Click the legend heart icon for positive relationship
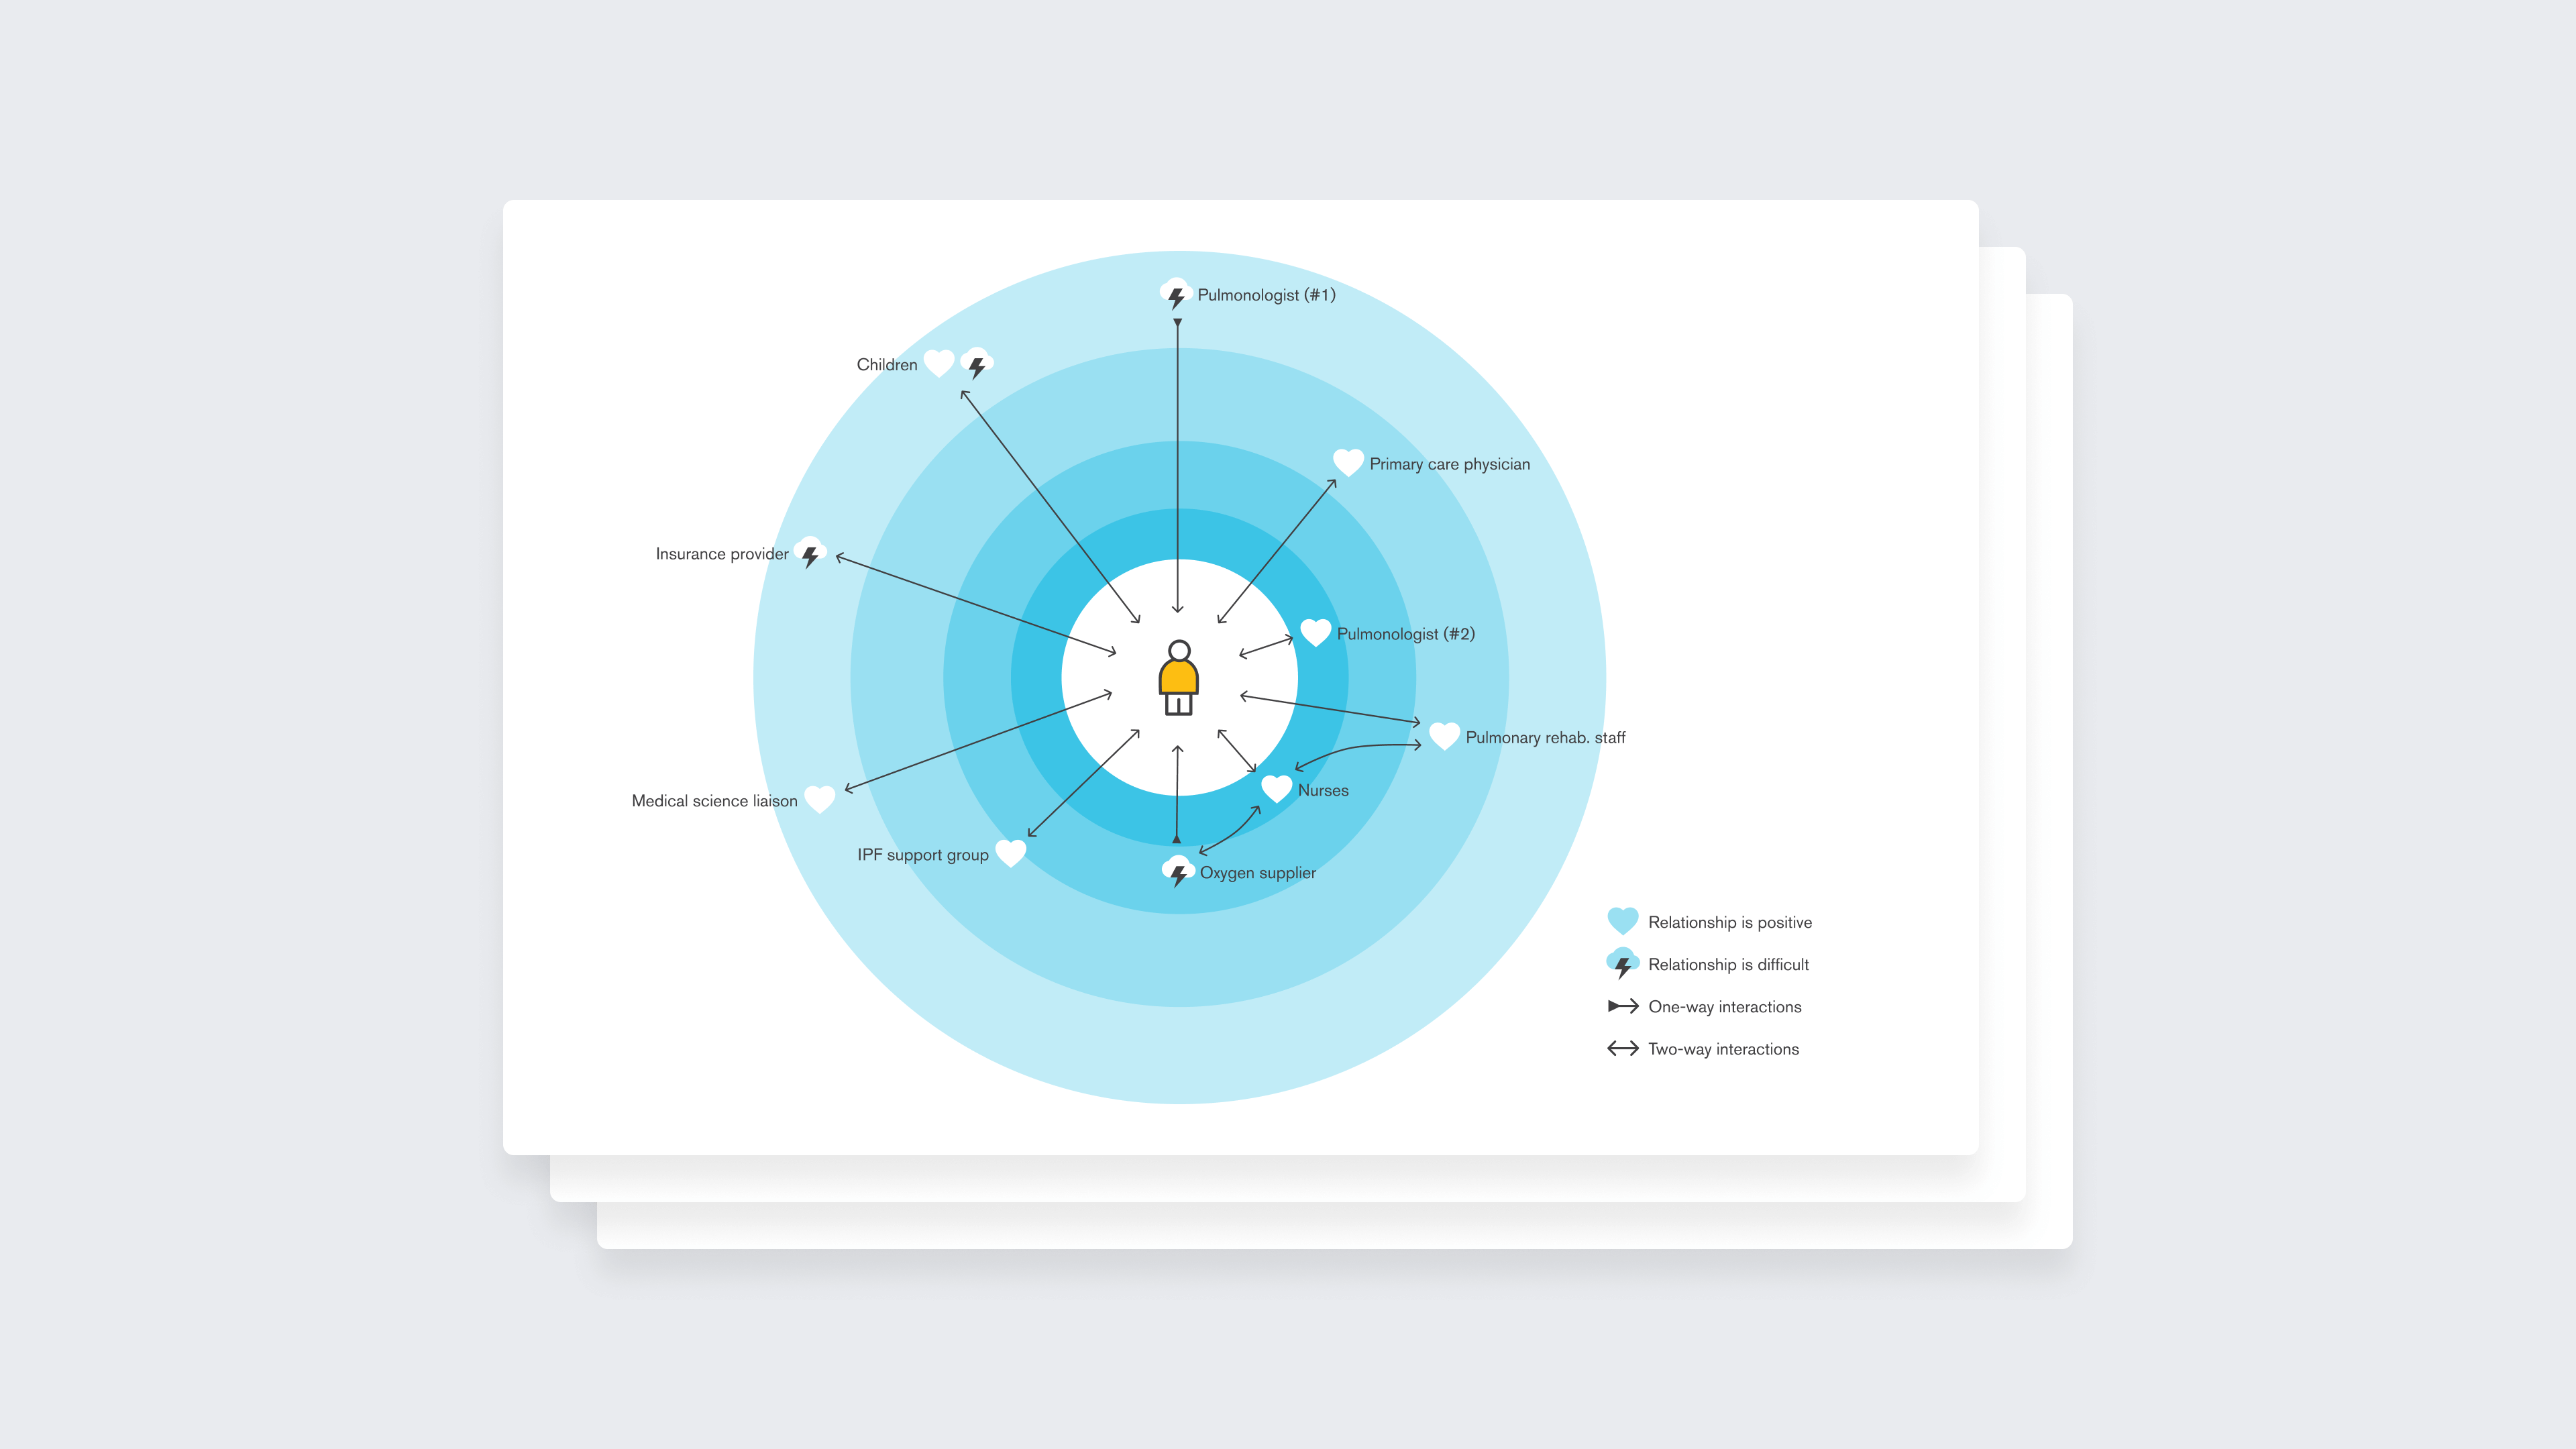Viewport: 2576px width, 1449px height. (x=1623, y=921)
